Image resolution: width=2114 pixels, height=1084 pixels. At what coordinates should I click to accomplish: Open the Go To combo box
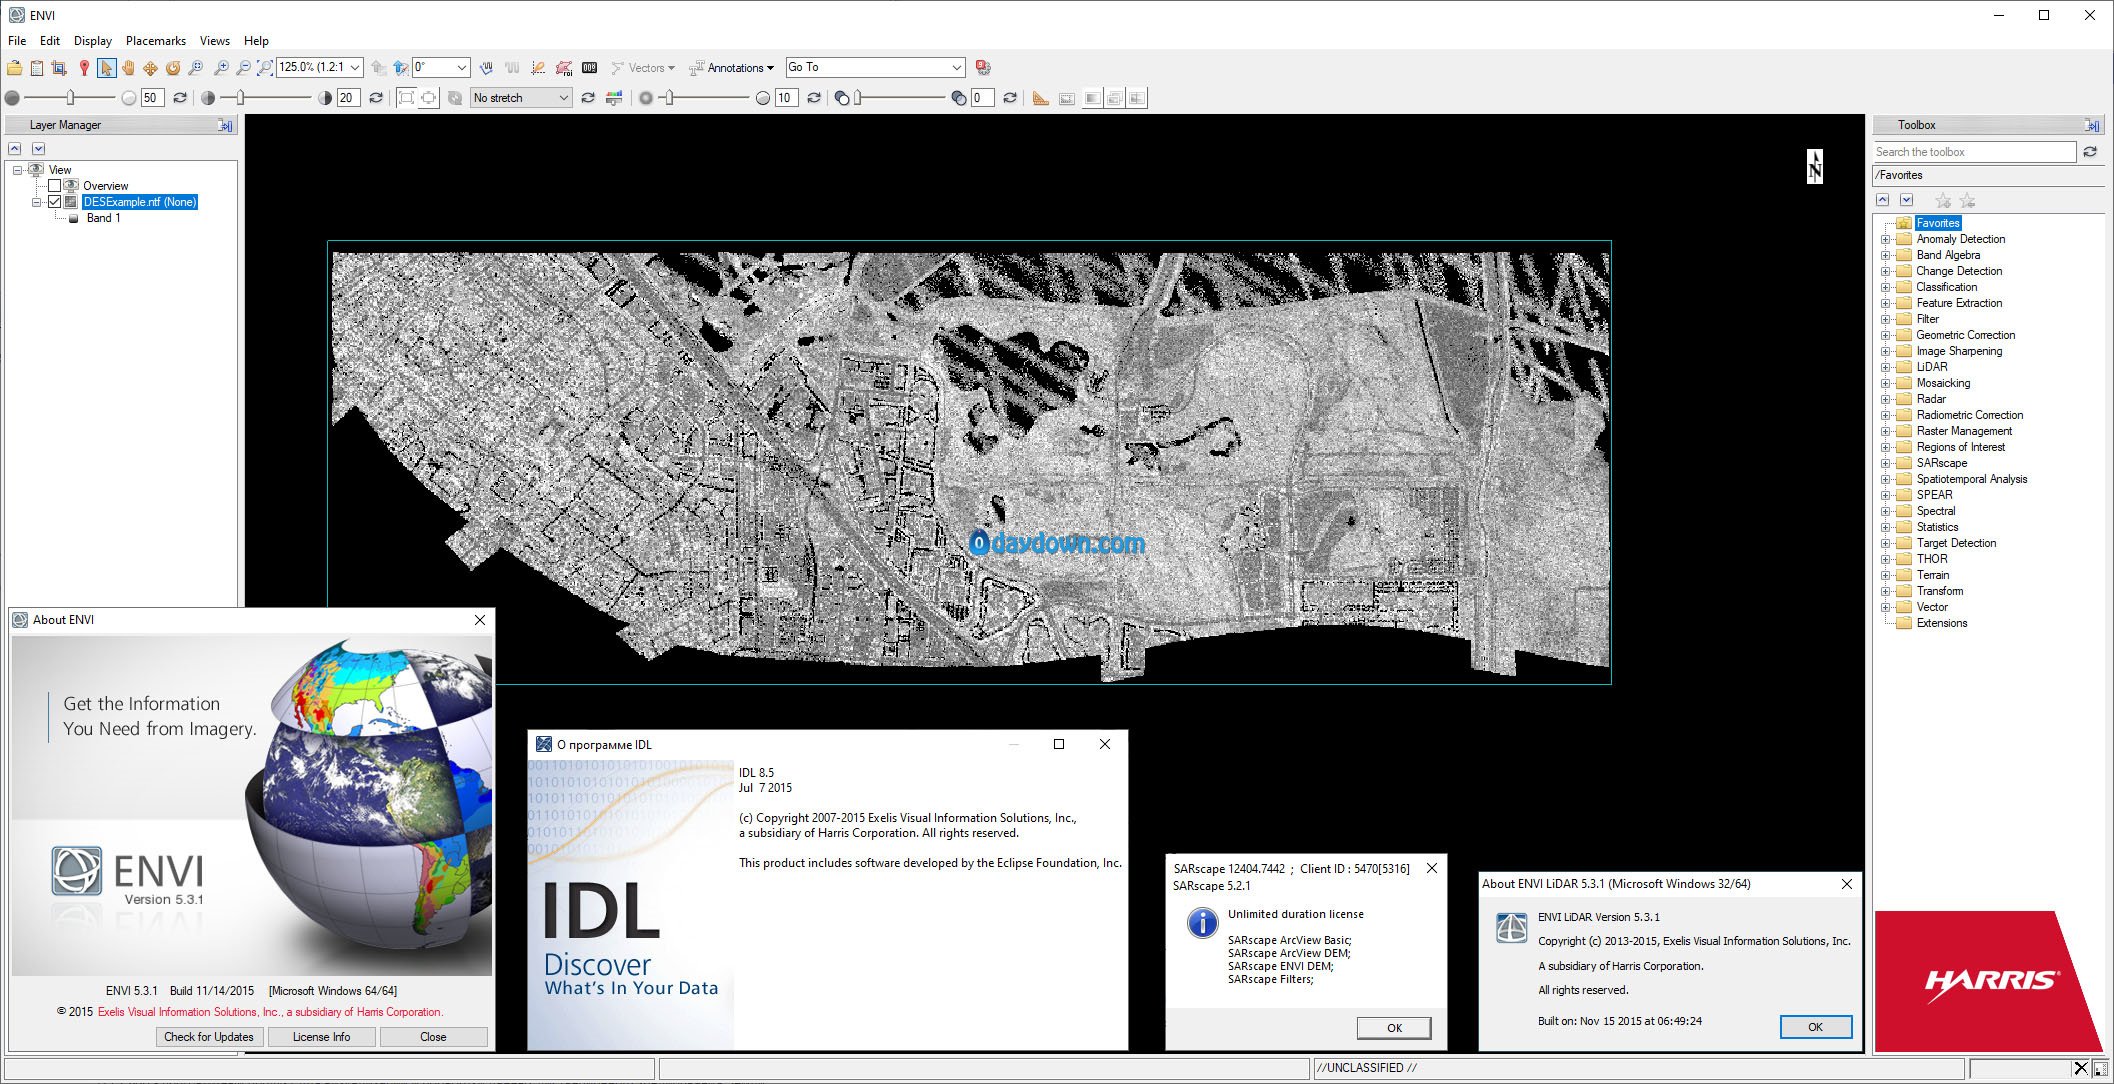point(875,67)
